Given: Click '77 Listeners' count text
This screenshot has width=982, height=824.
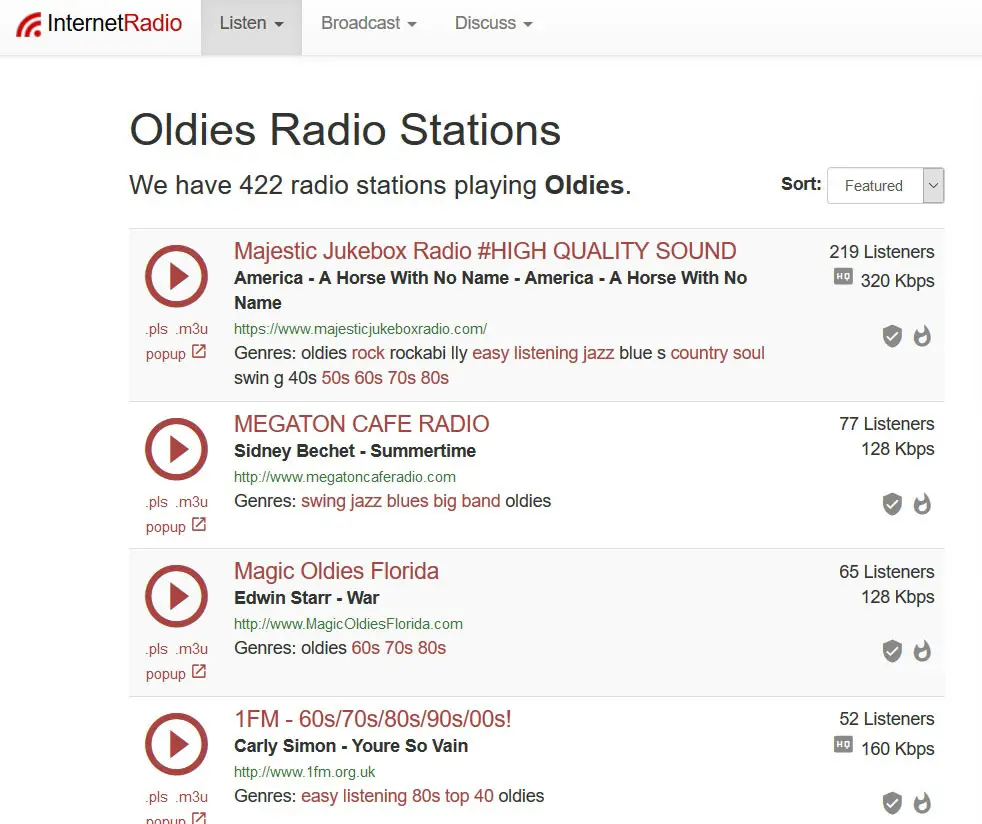Looking at the screenshot, I should [x=887, y=424].
